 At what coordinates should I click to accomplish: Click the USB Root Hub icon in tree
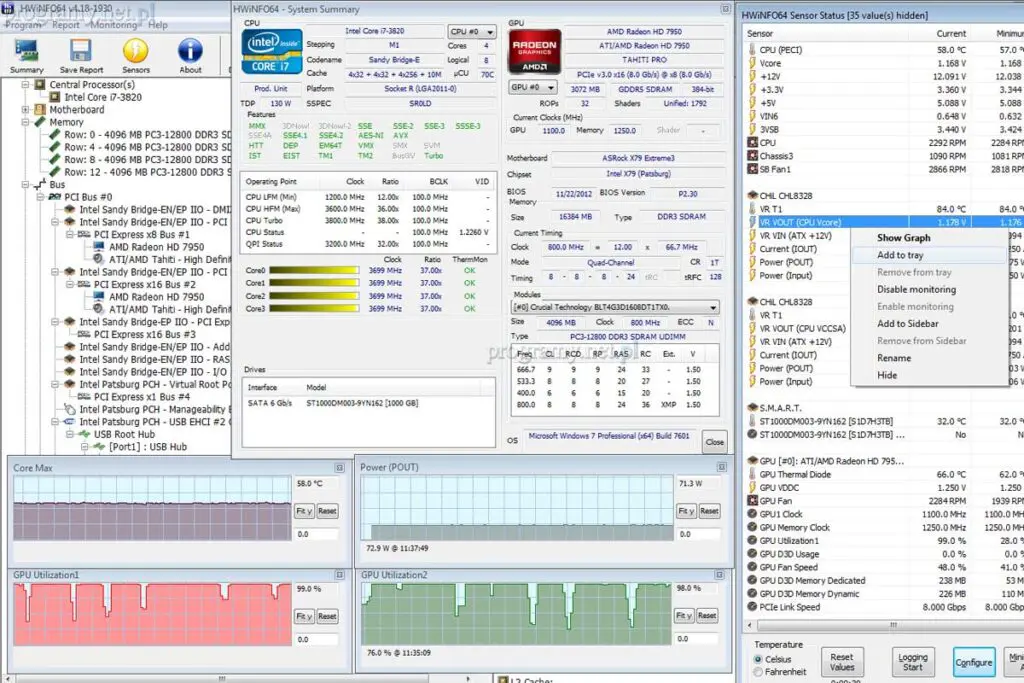coord(84,434)
